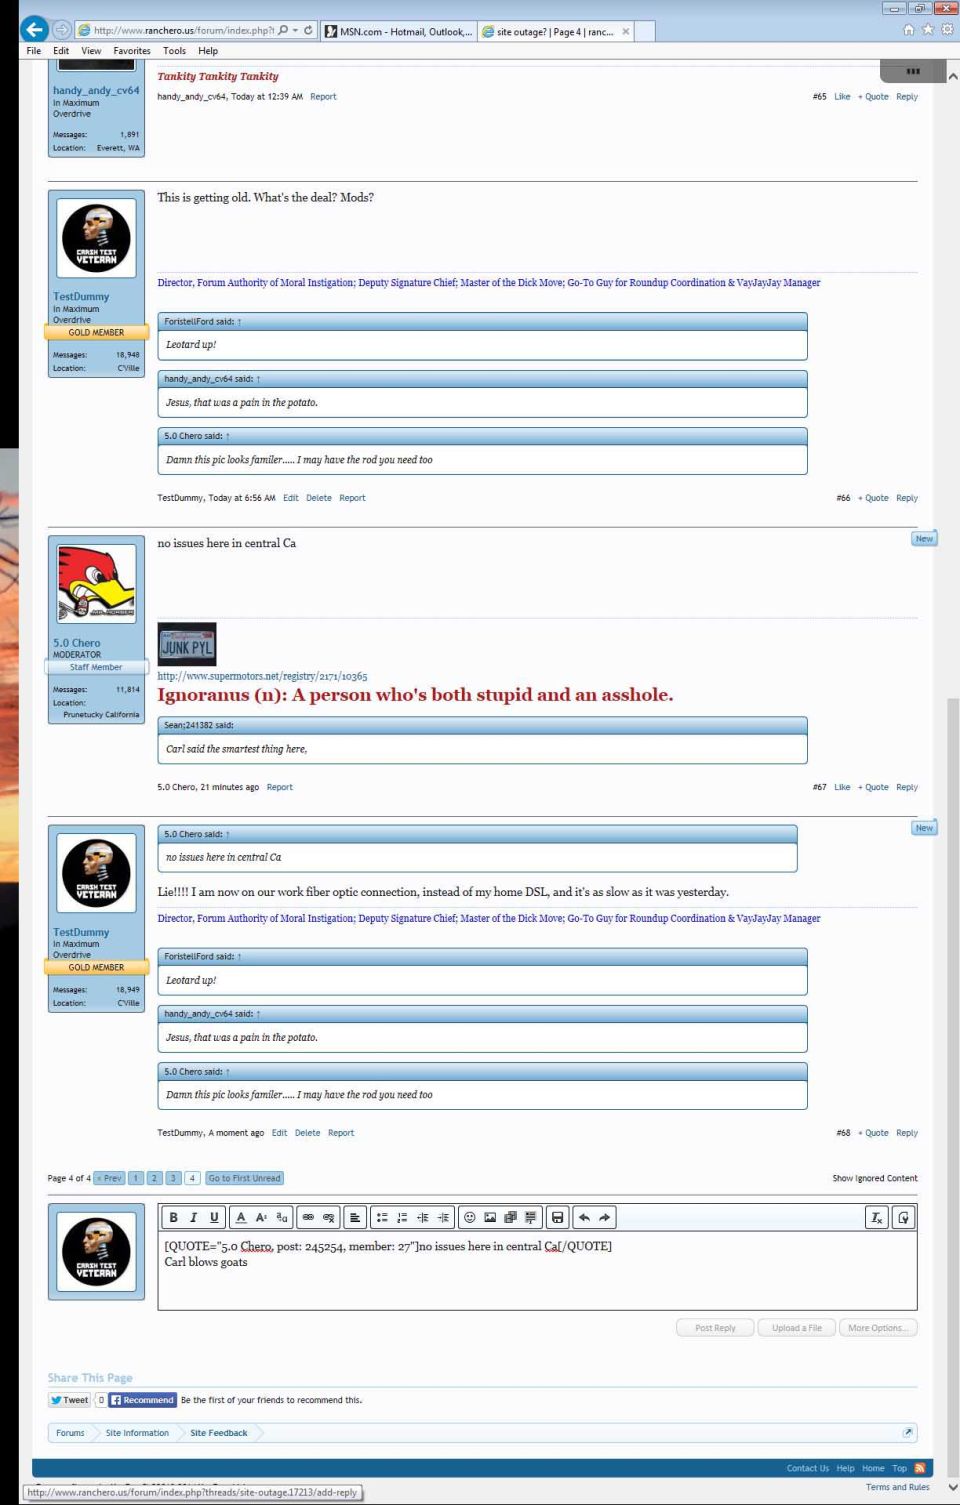The image size is (960, 1505).
Task: Go to the browser home page icon
Action: point(909,30)
